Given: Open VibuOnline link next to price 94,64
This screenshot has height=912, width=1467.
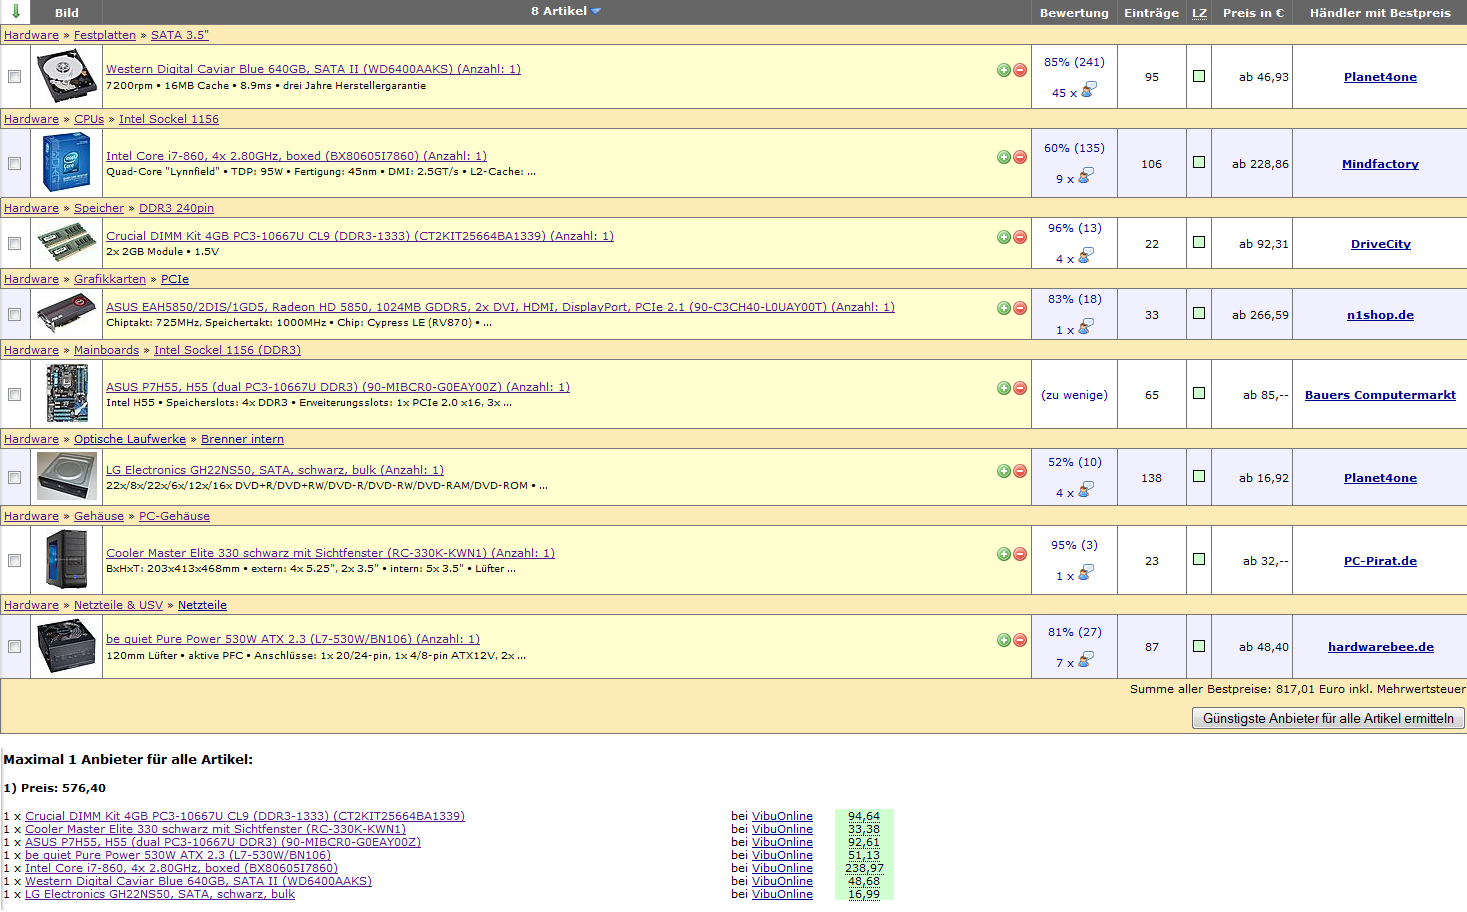Looking at the screenshot, I should click(x=782, y=816).
